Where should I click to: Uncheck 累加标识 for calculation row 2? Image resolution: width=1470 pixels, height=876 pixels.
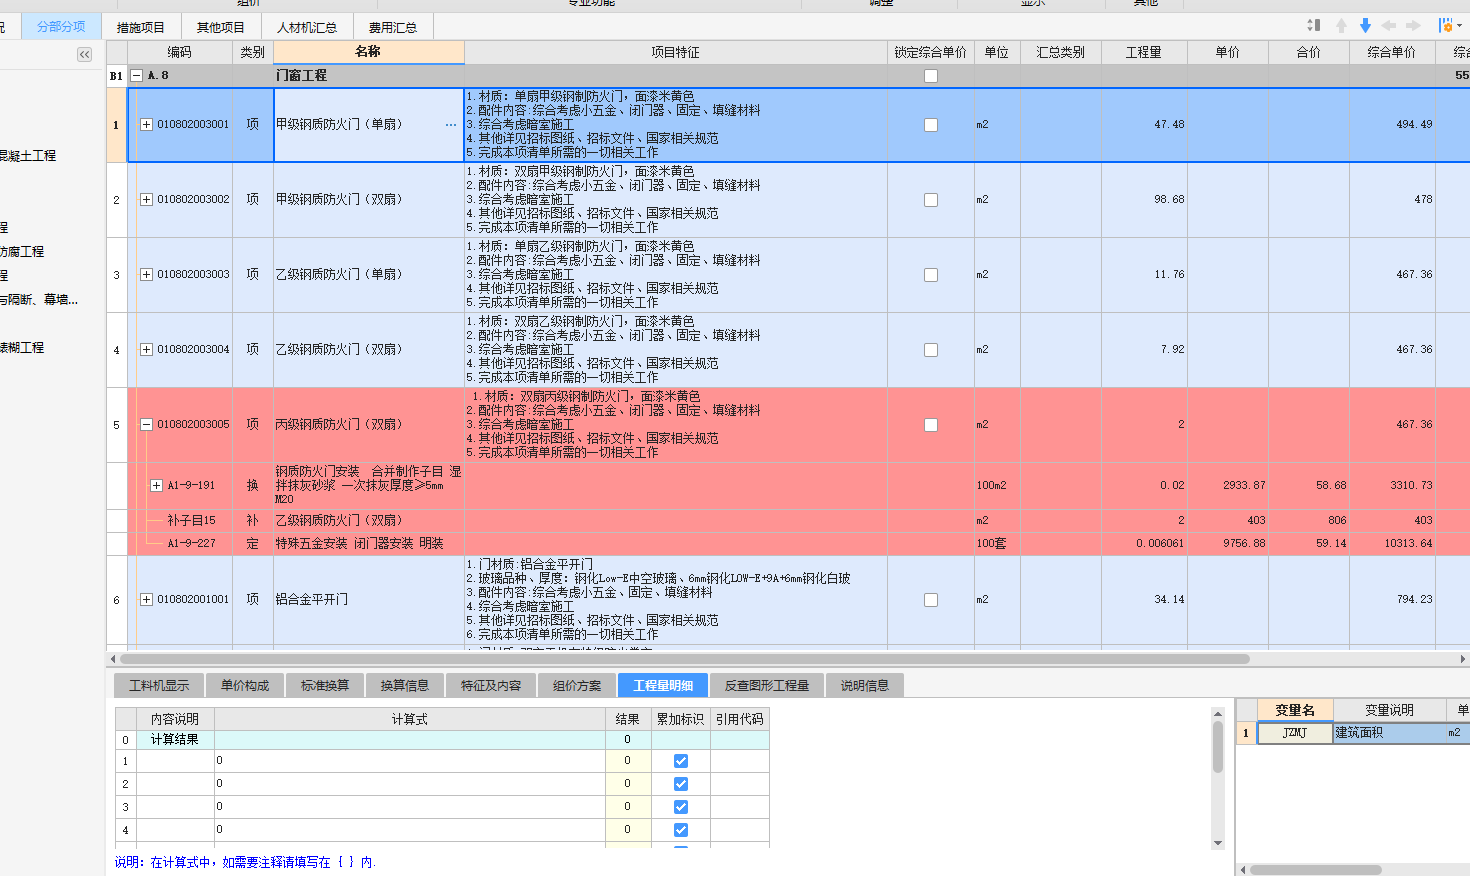[681, 784]
